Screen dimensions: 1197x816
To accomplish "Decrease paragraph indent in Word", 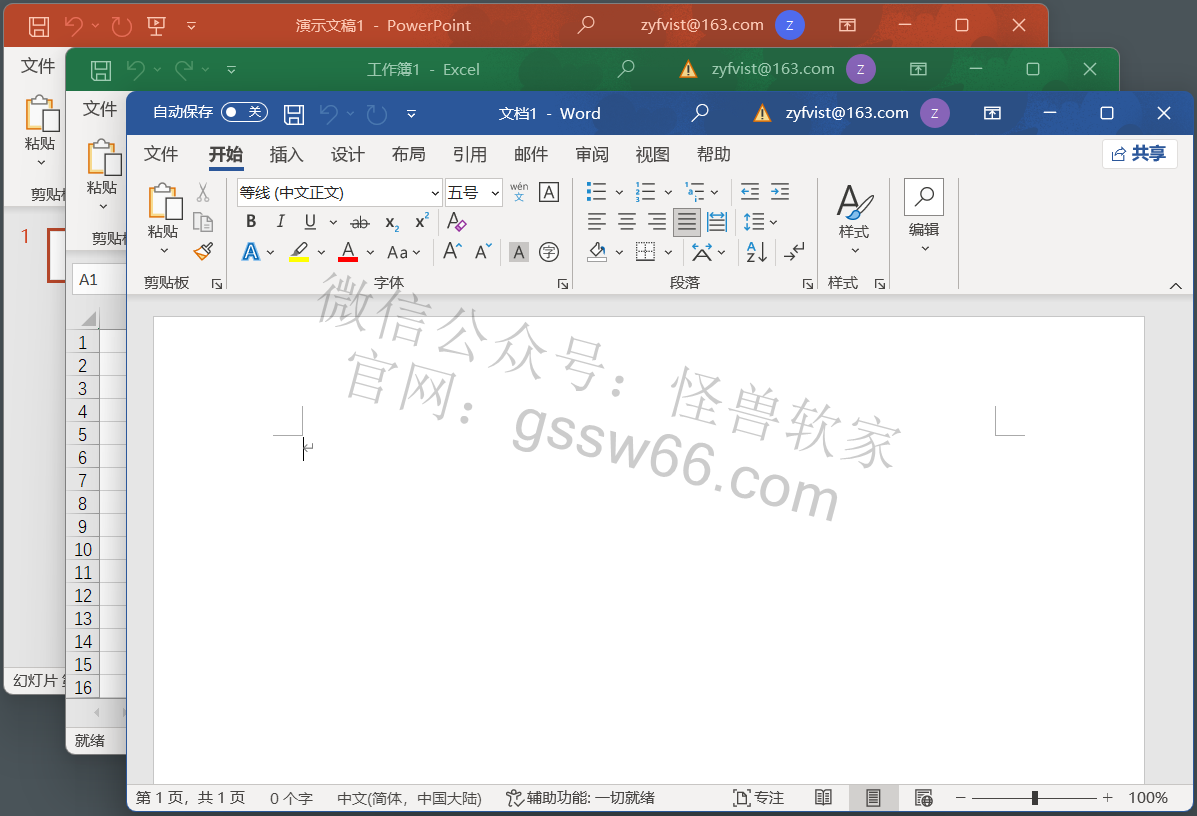I will 750,192.
